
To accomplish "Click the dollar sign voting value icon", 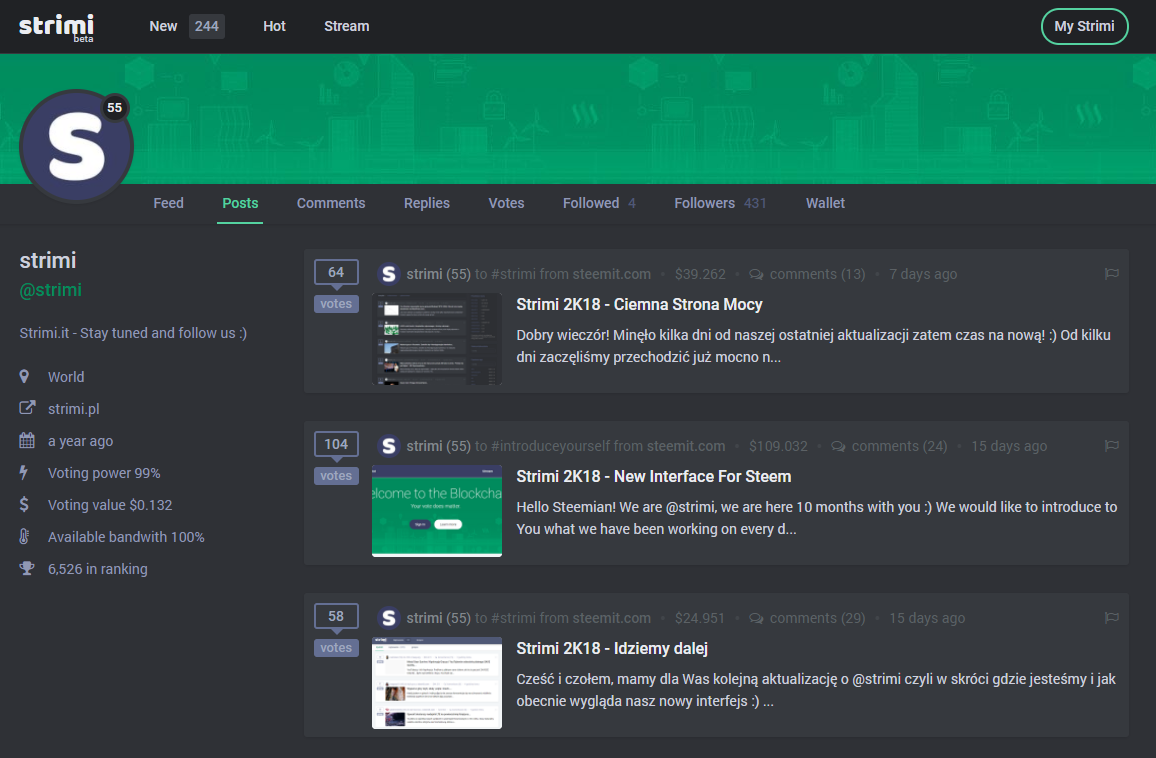I will (x=24, y=504).
